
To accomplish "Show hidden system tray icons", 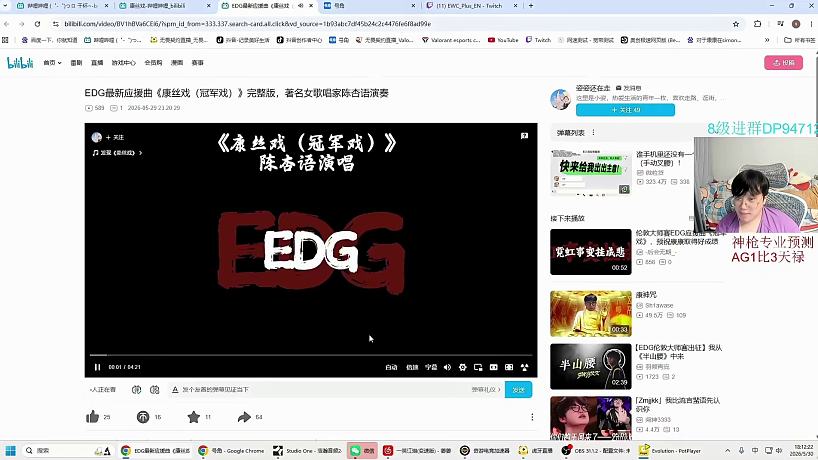I will (x=728, y=451).
